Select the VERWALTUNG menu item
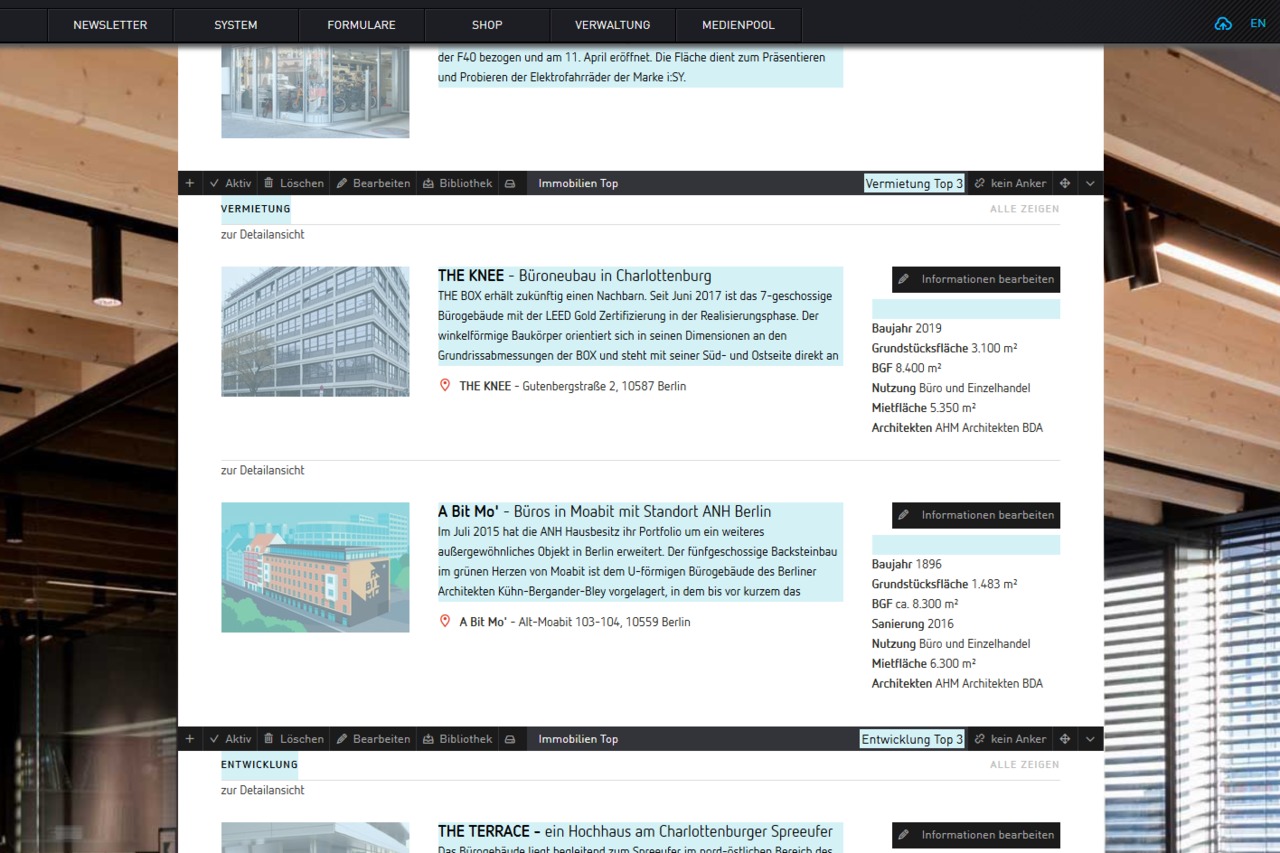Viewport: 1280px width, 853px height. pyautogui.click(x=611, y=24)
